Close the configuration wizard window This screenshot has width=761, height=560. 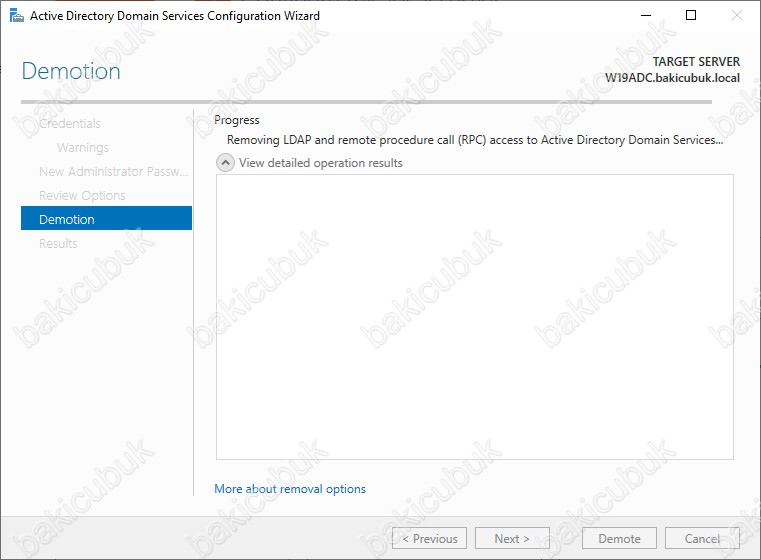[737, 16]
